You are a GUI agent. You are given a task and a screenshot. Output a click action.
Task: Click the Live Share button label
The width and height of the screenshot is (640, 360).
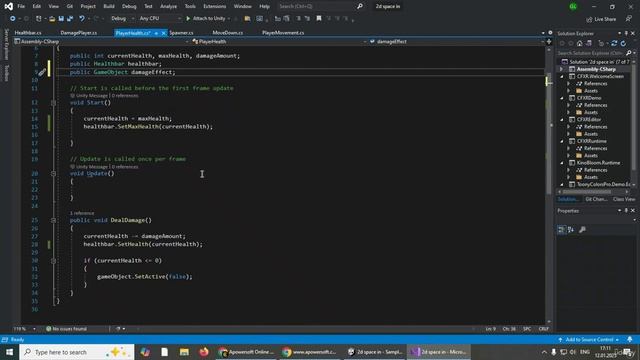coord(605,19)
